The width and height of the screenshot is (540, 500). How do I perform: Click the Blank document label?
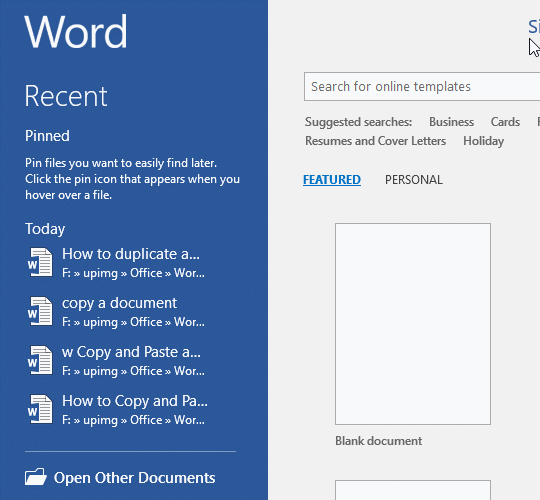[x=378, y=441]
